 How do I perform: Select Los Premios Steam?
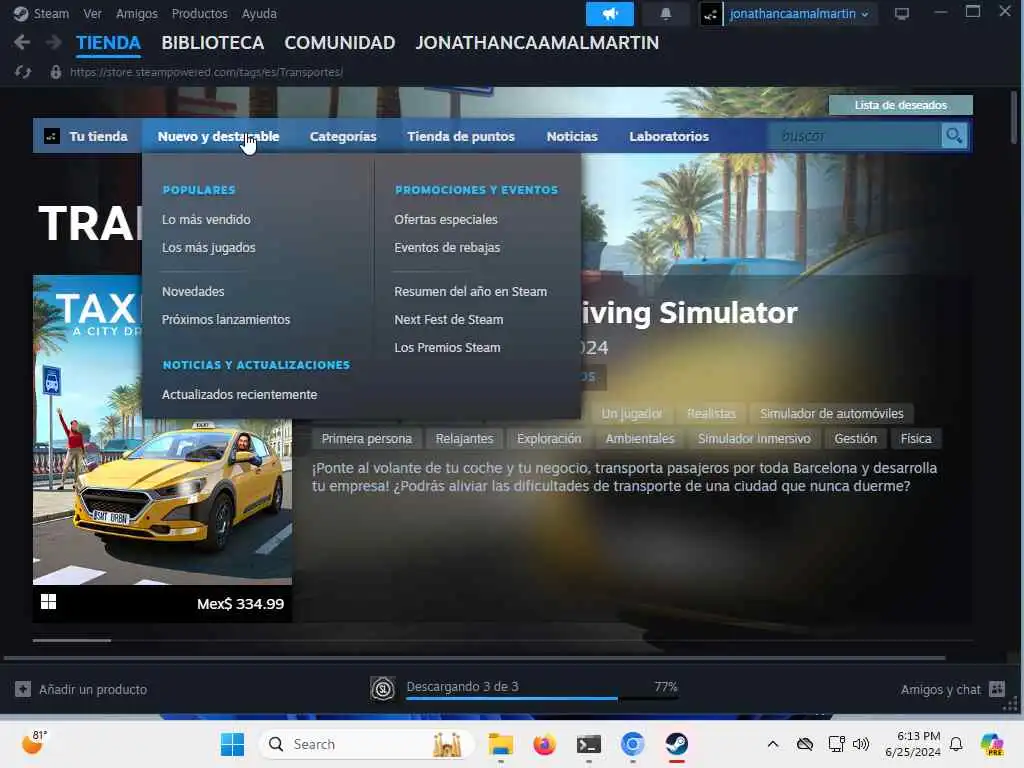(x=447, y=347)
